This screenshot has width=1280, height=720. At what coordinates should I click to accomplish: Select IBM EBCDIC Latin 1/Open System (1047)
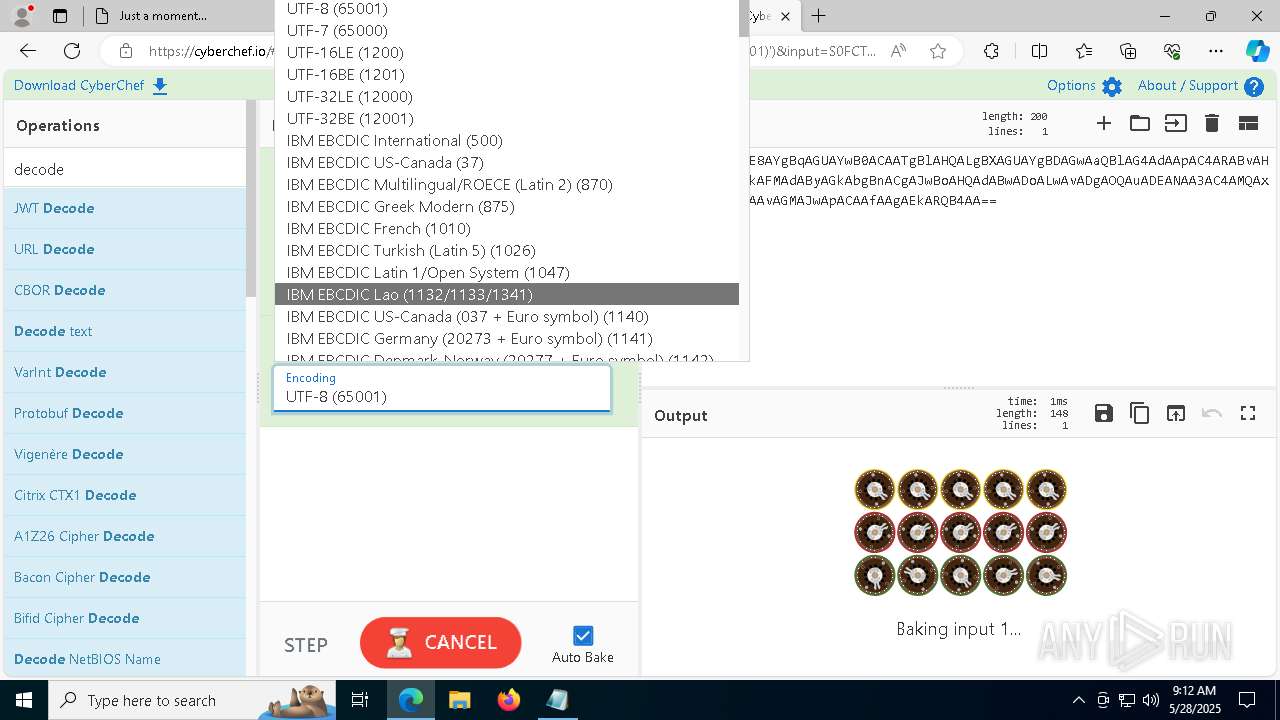tap(507, 272)
